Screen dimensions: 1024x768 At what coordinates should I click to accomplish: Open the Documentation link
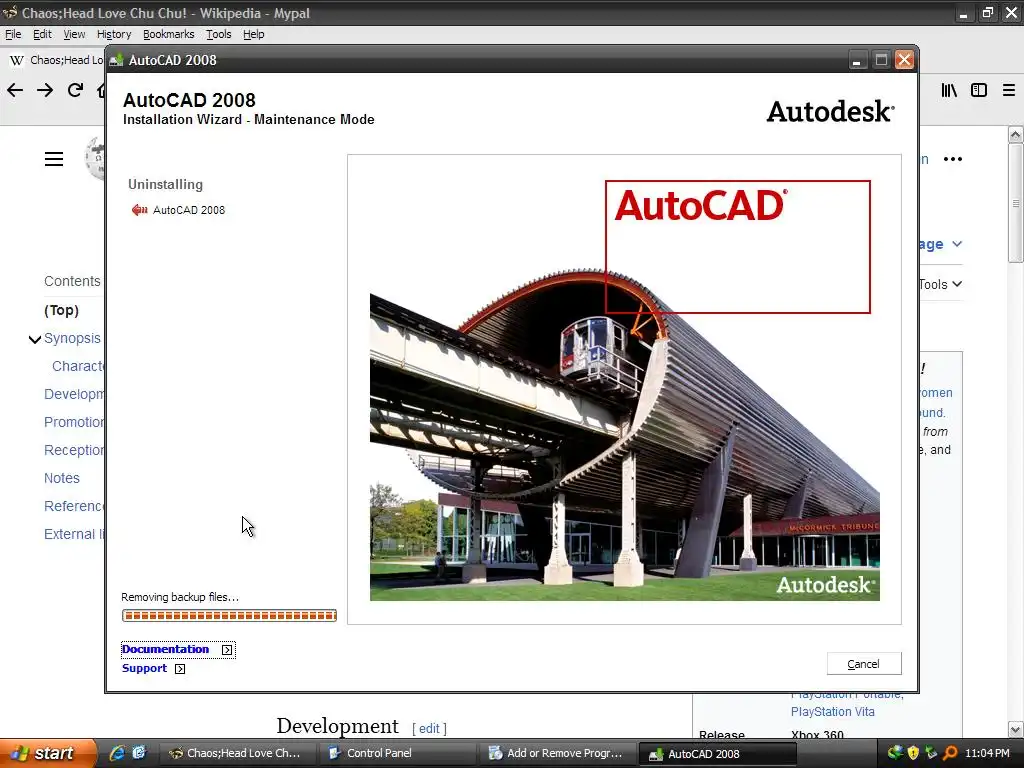pyautogui.click(x=165, y=649)
